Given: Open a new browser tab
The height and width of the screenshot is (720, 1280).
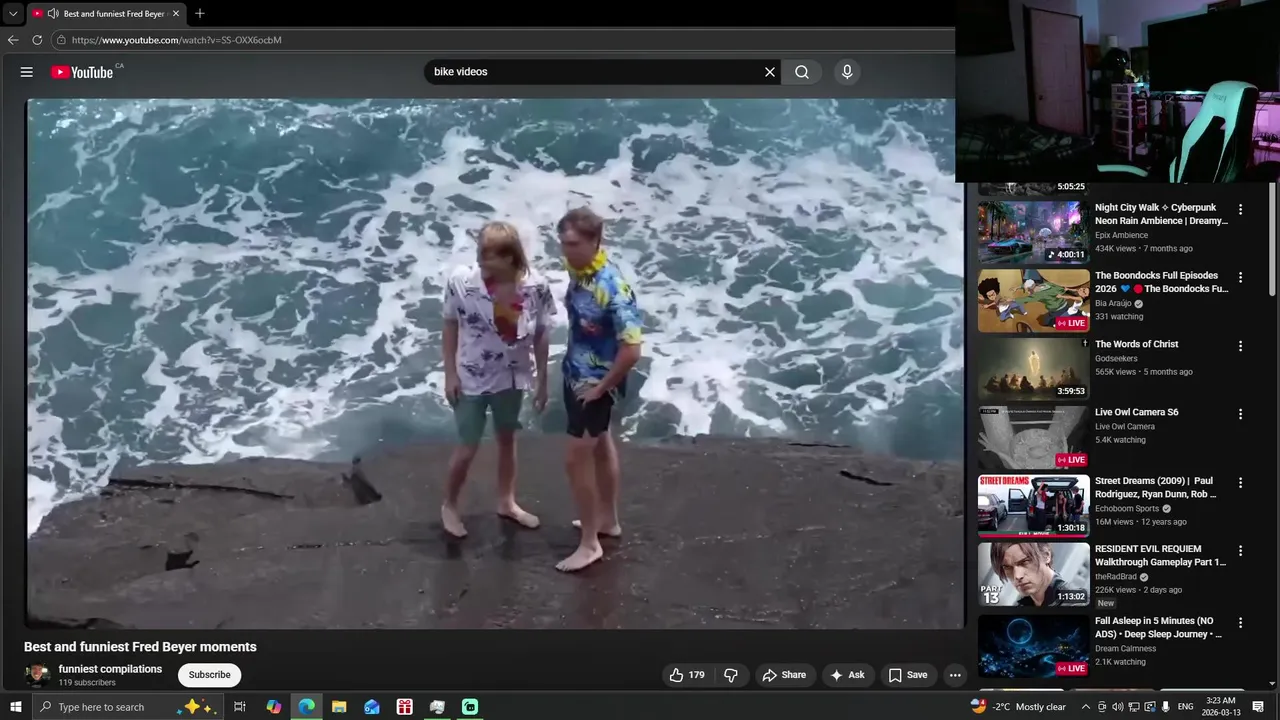Looking at the screenshot, I should [200, 14].
